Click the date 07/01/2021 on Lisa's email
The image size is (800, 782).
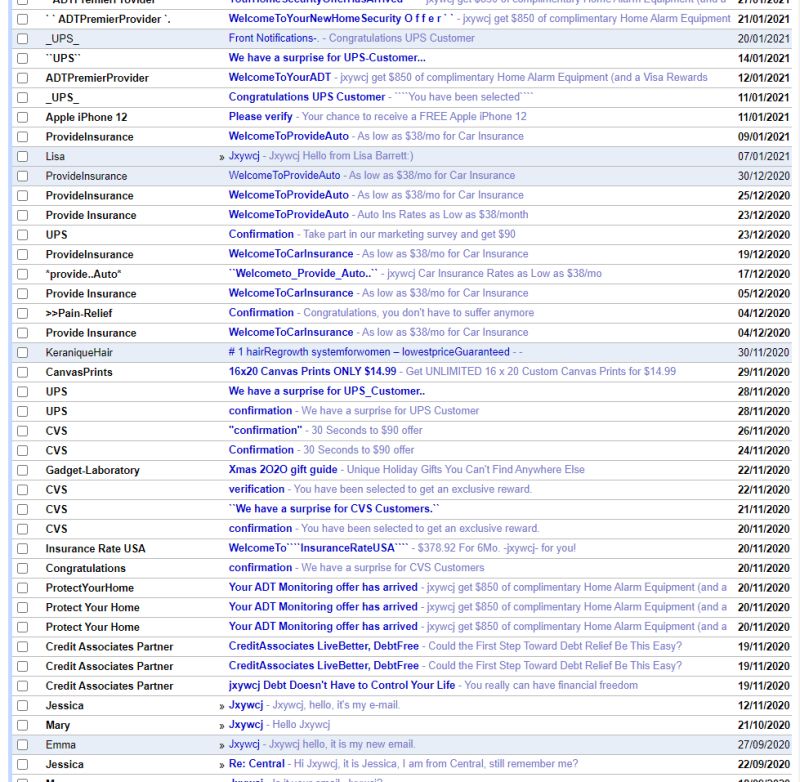tap(763, 157)
